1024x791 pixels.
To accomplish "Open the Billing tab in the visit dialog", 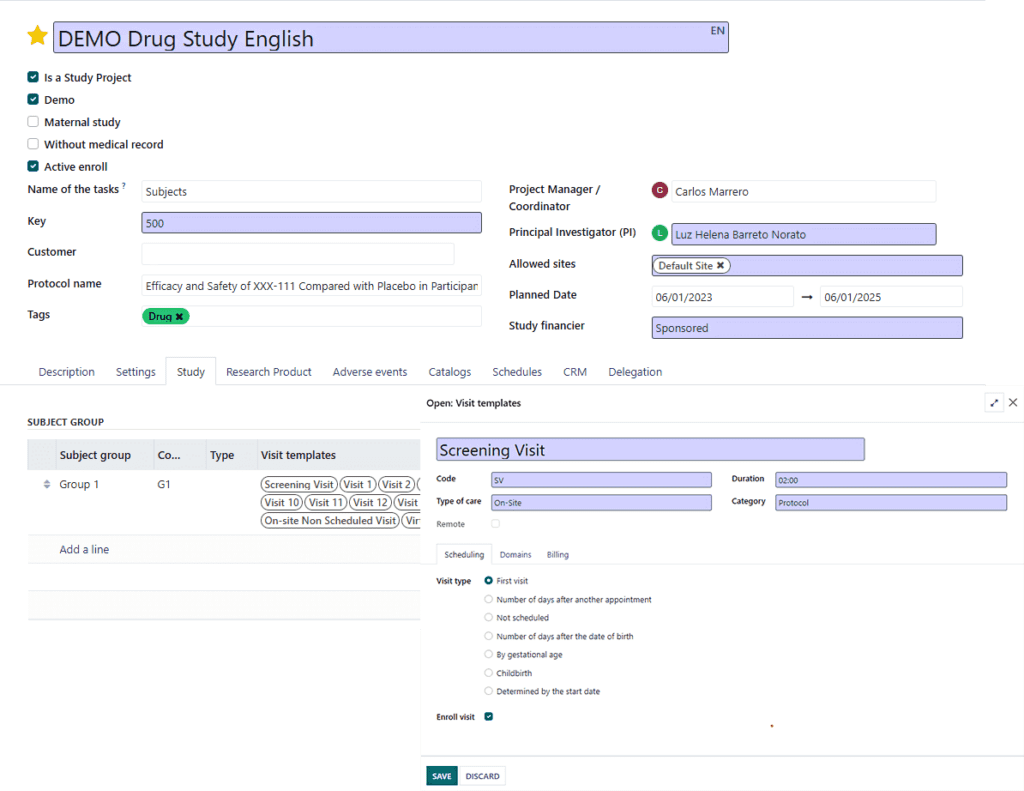I will pos(557,554).
